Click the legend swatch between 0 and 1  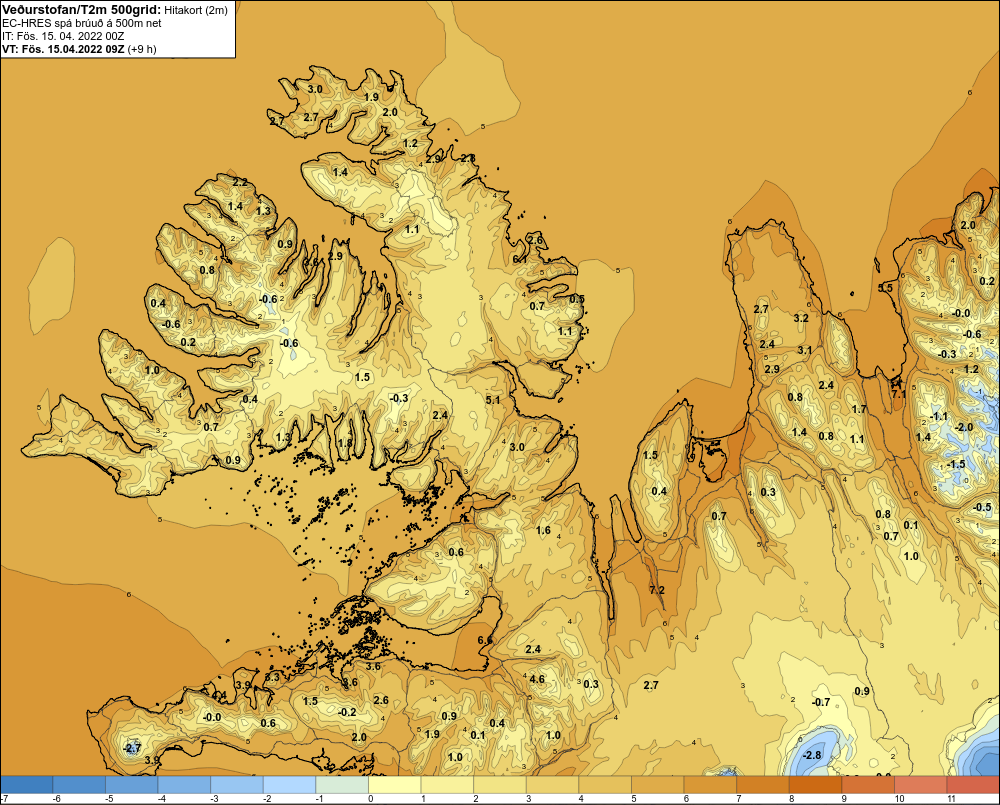pyautogui.click(x=395, y=785)
